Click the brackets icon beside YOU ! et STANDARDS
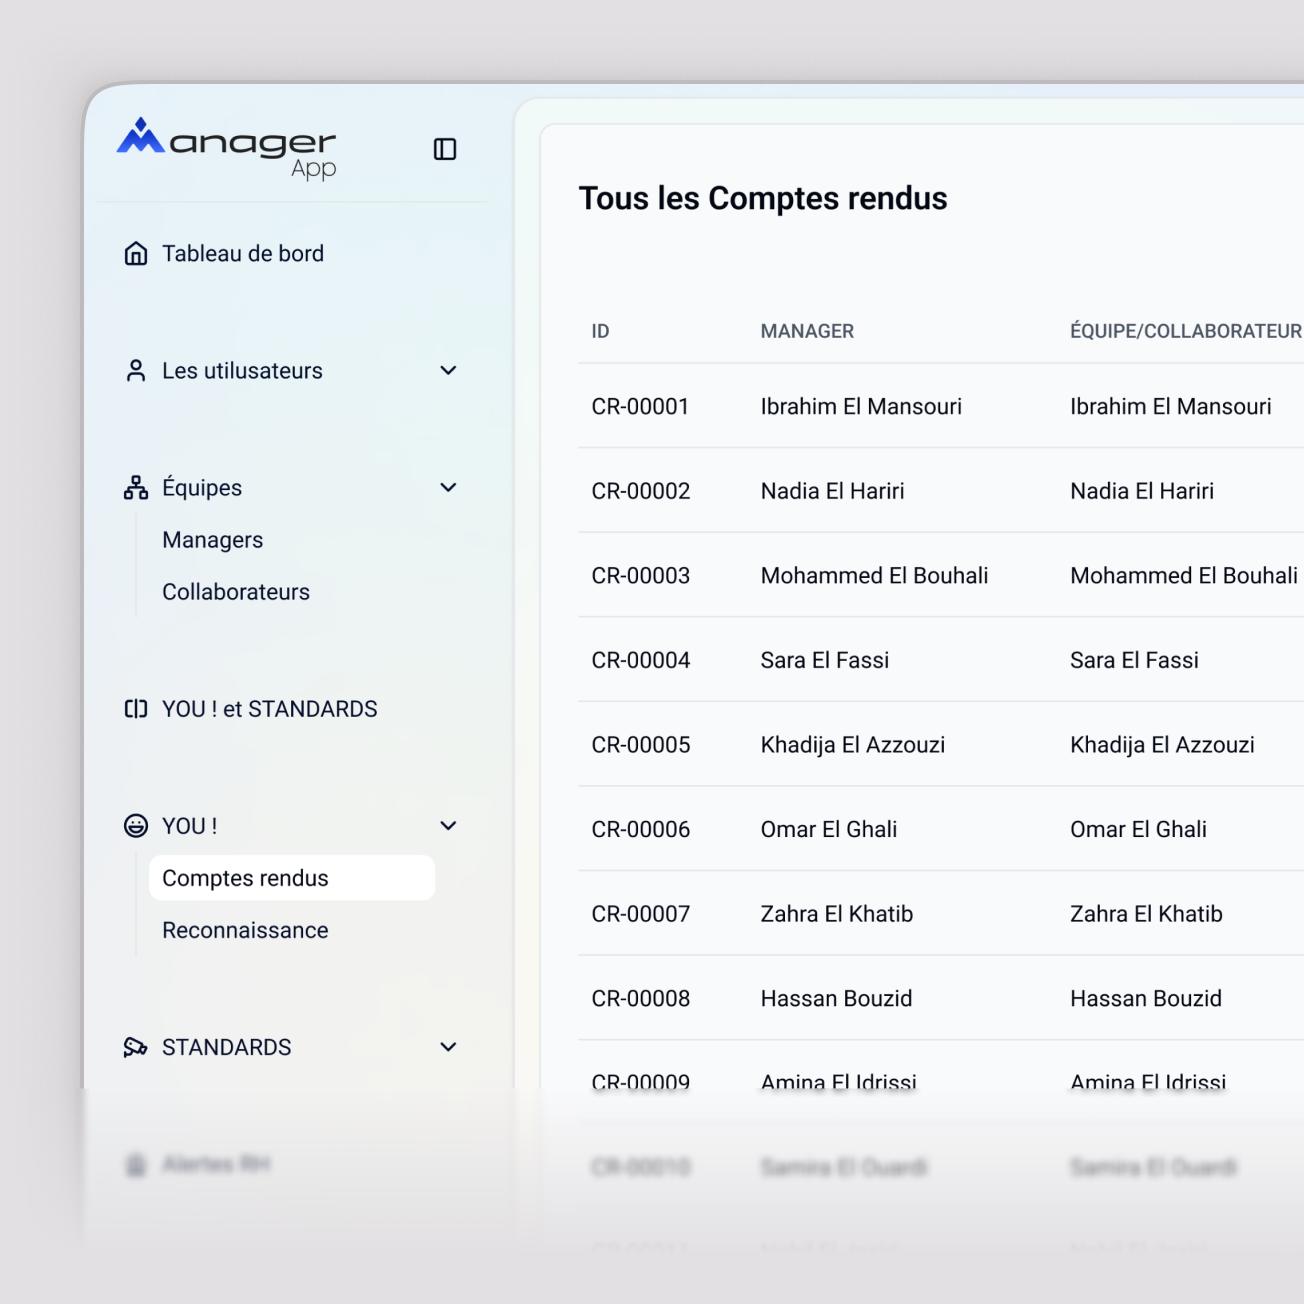 point(136,709)
